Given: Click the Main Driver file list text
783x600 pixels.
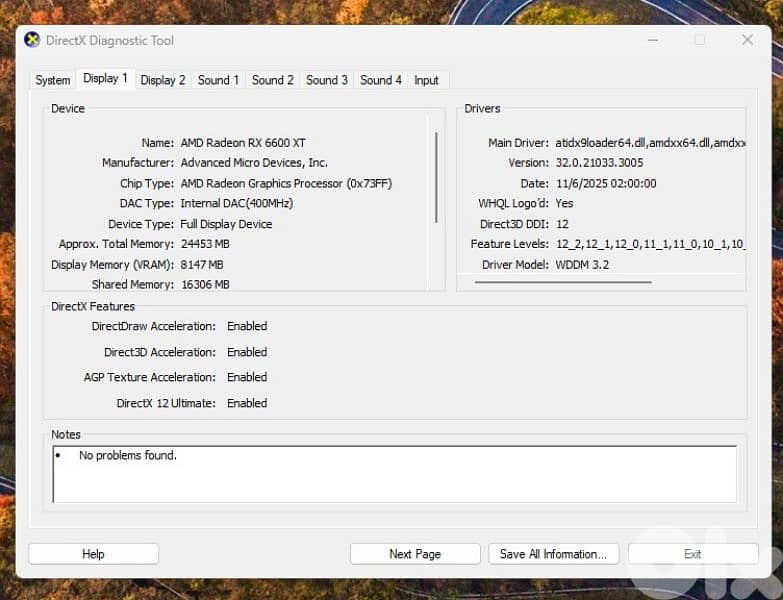Looking at the screenshot, I should [x=650, y=143].
